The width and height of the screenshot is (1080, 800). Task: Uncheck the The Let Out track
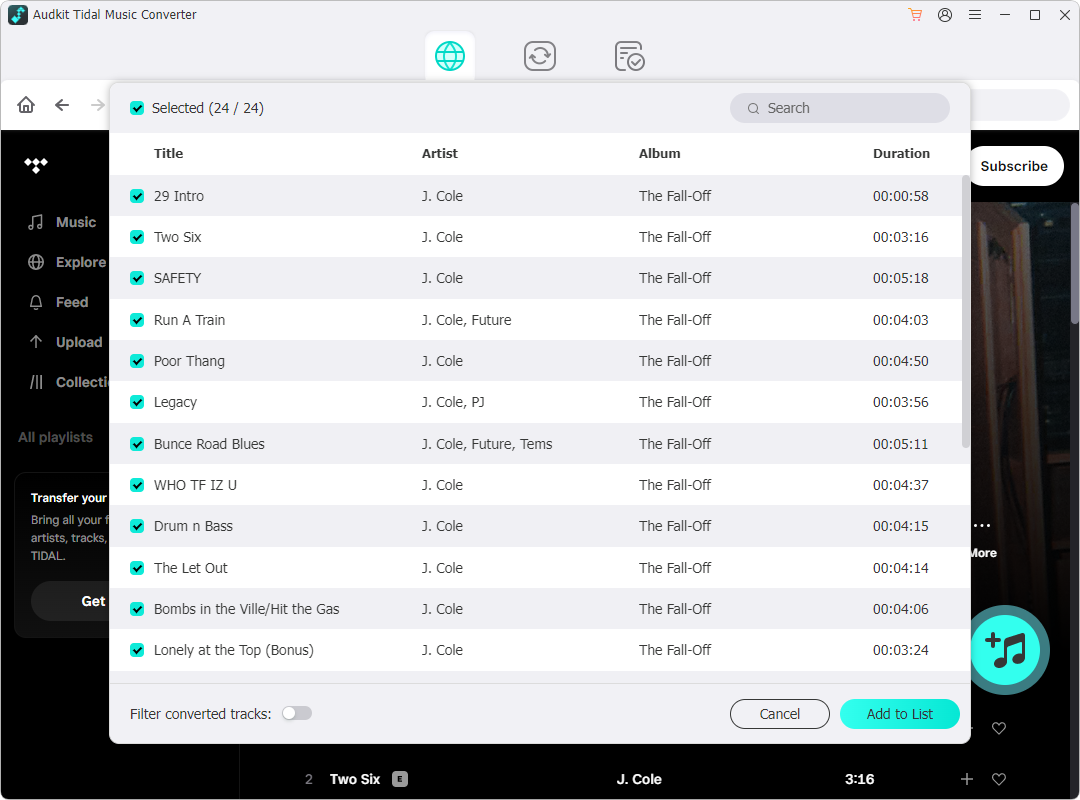pos(137,568)
